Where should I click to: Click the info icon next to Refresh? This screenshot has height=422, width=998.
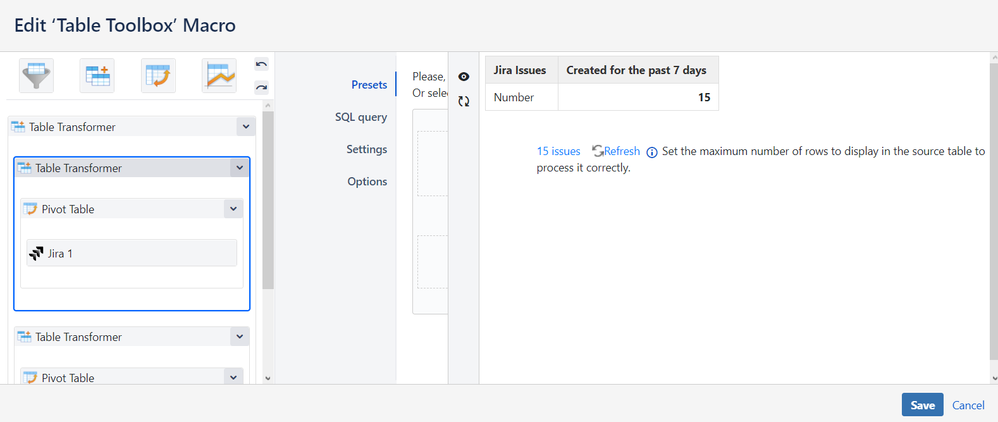click(652, 152)
